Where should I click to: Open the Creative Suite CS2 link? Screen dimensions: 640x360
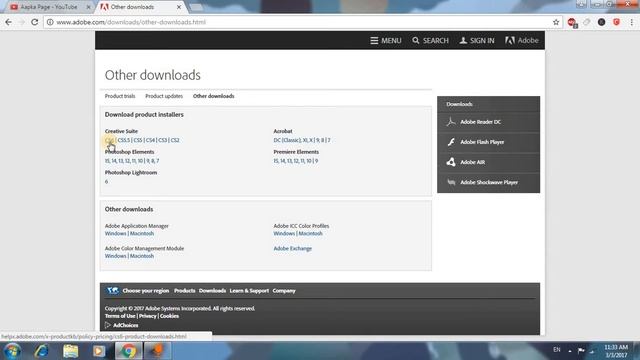pos(175,140)
